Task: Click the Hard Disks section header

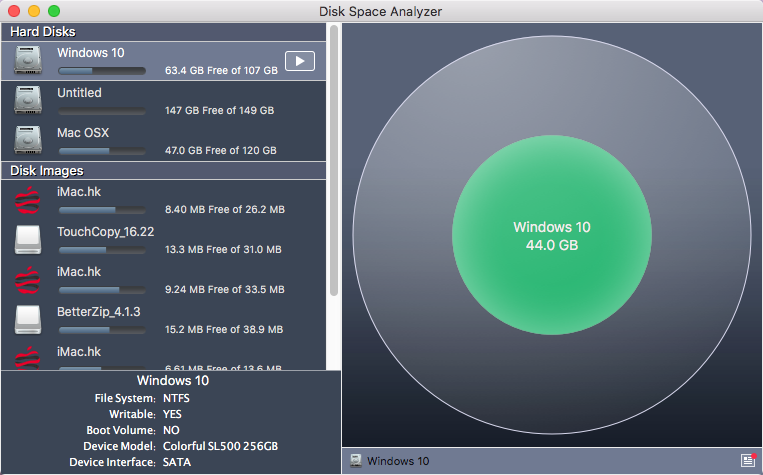Action: tap(164, 32)
